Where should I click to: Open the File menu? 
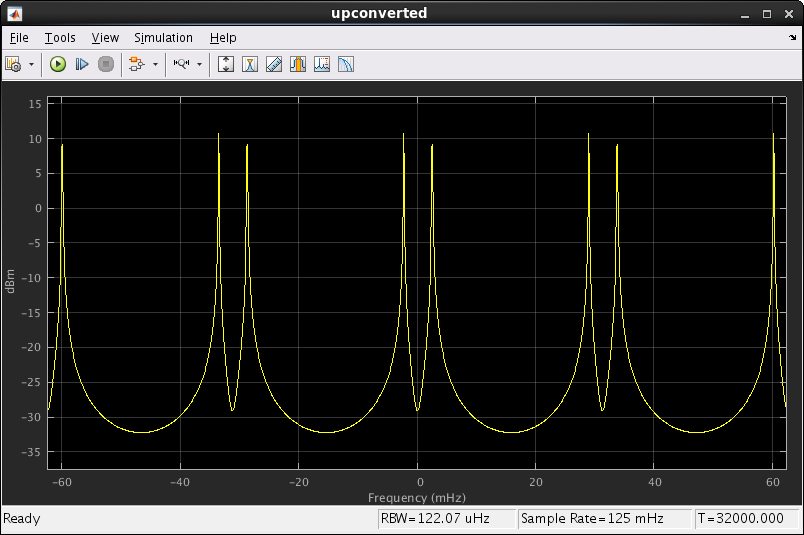click(19, 38)
